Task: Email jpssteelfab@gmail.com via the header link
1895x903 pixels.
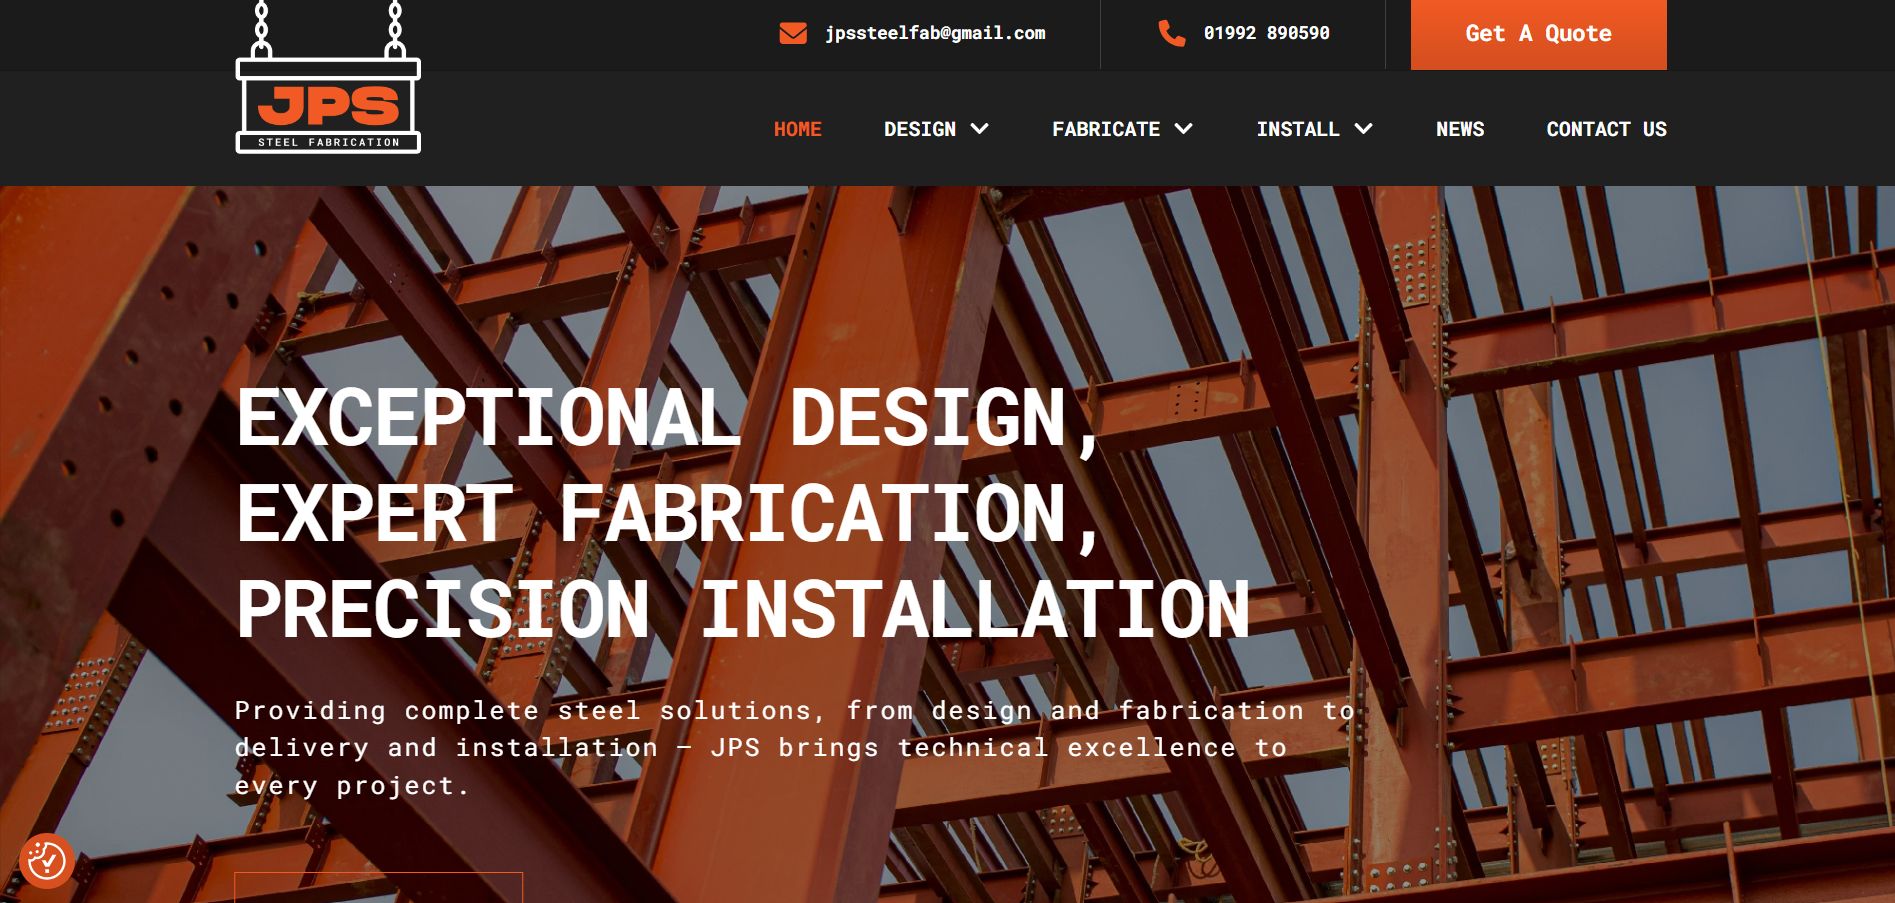Action: tap(935, 33)
